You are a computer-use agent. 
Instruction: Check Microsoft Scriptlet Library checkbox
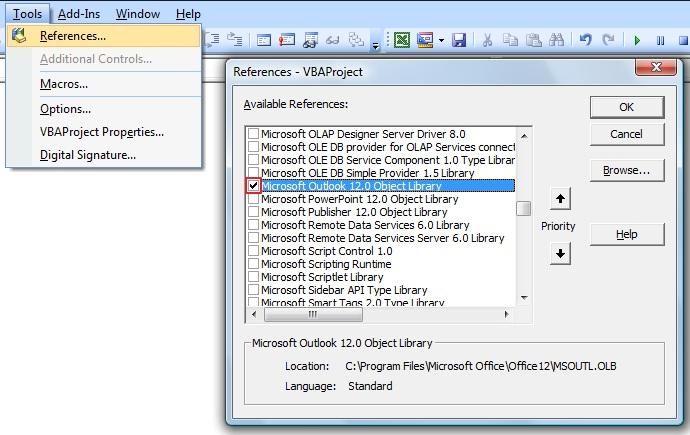(x=253, y=277)
